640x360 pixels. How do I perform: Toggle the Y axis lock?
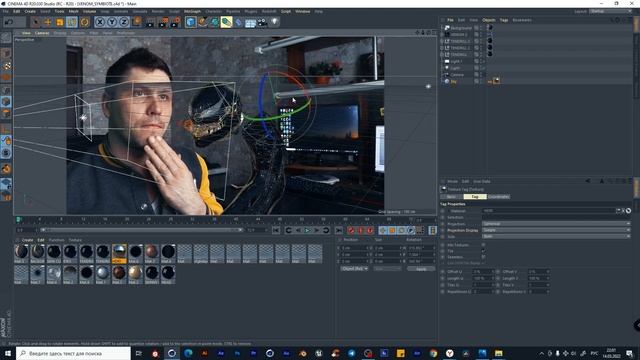[112, 22]
